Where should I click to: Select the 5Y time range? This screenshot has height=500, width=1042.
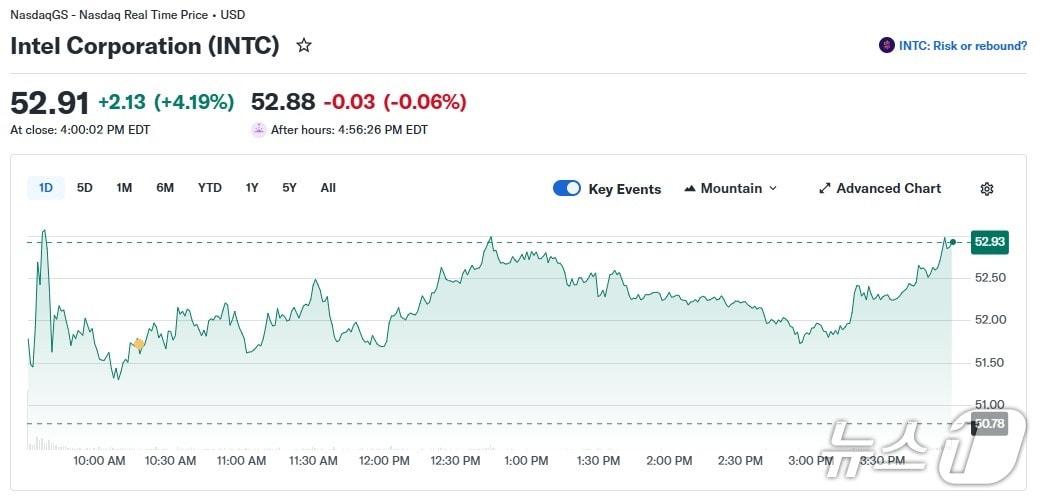[289, 188]
